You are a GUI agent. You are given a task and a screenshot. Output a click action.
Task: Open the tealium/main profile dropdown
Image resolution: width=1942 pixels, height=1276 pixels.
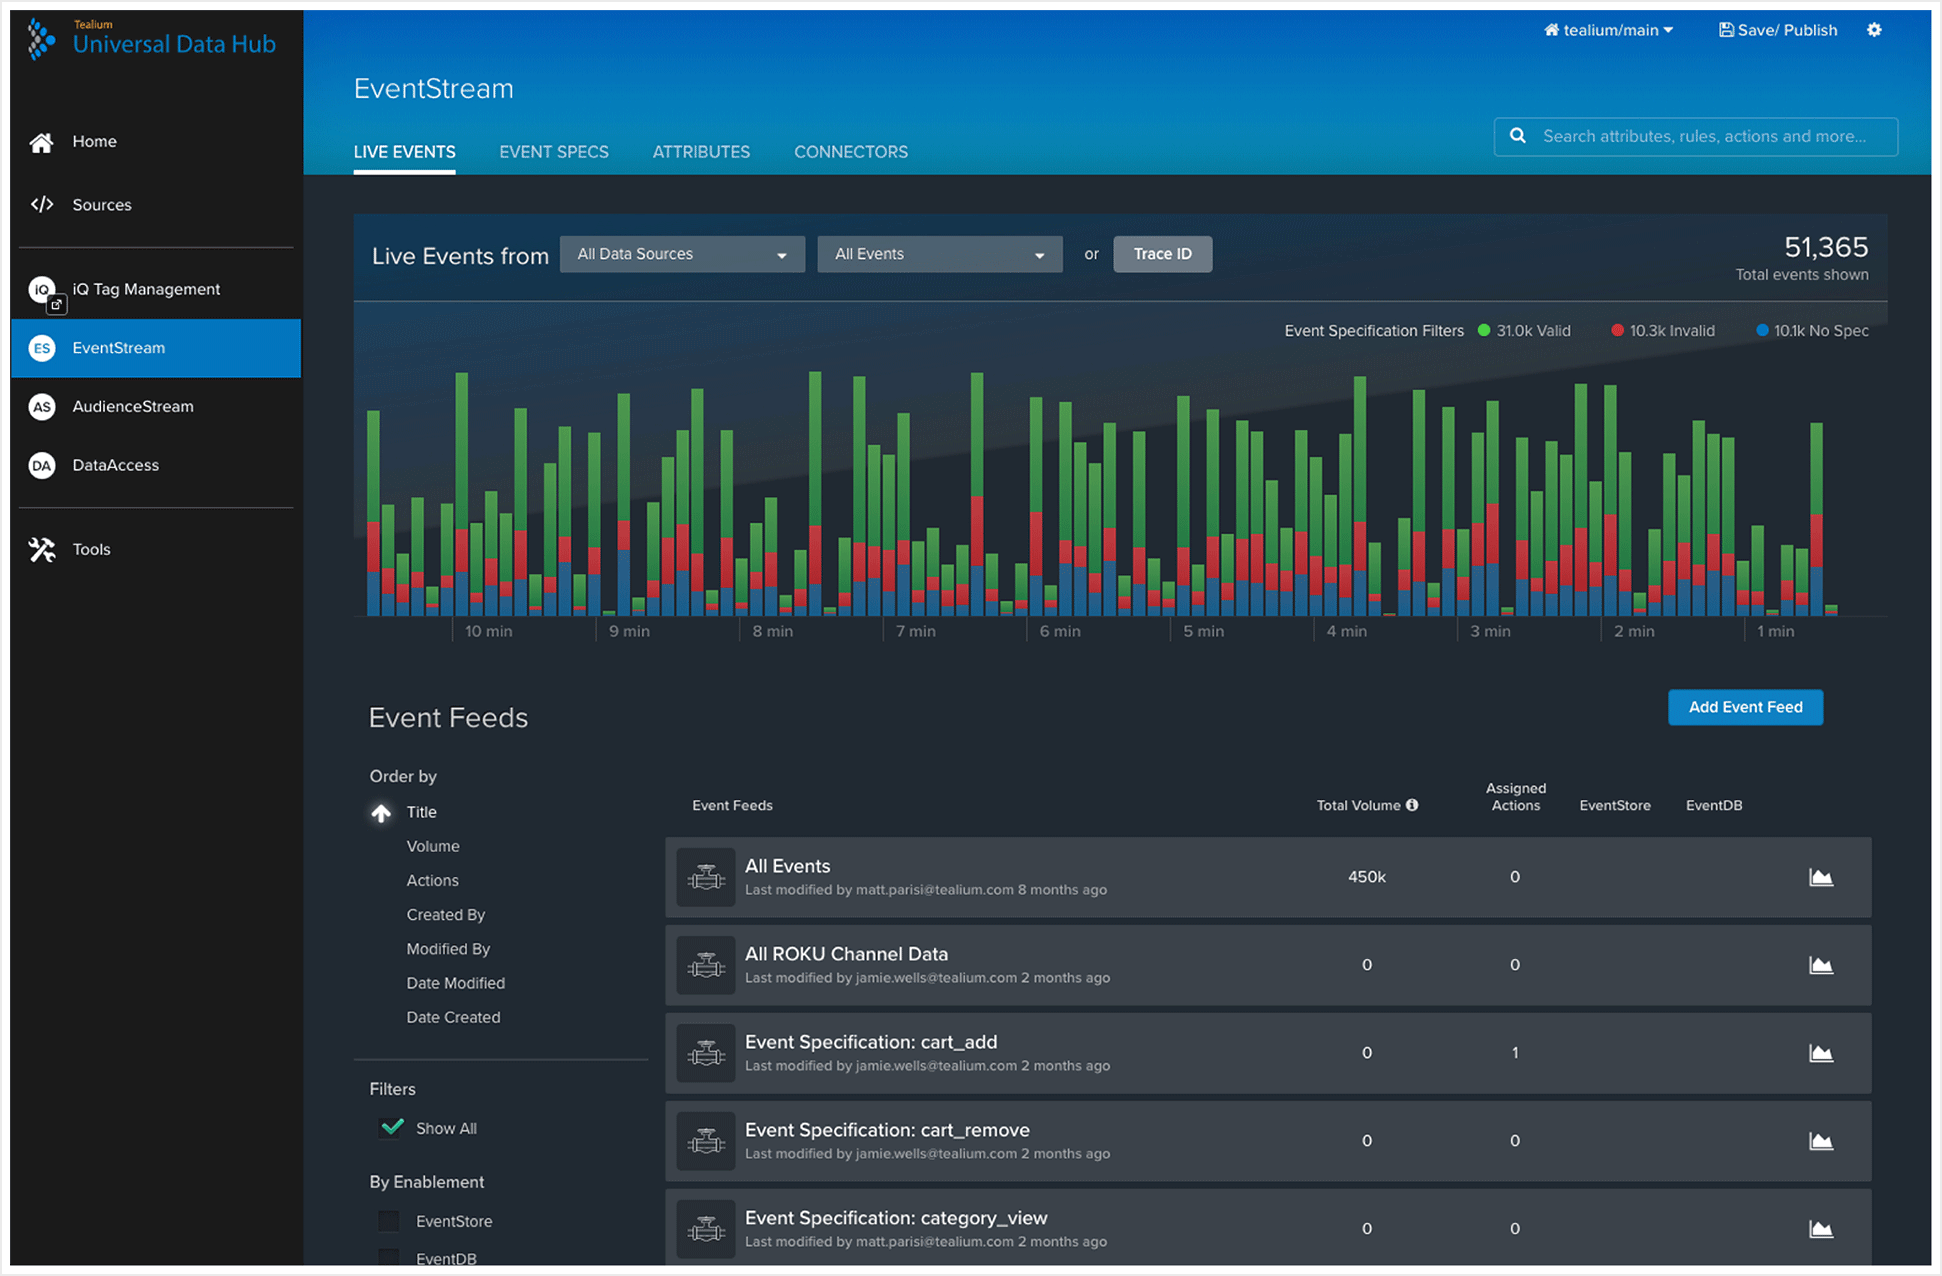click(x=1608, y=30)
